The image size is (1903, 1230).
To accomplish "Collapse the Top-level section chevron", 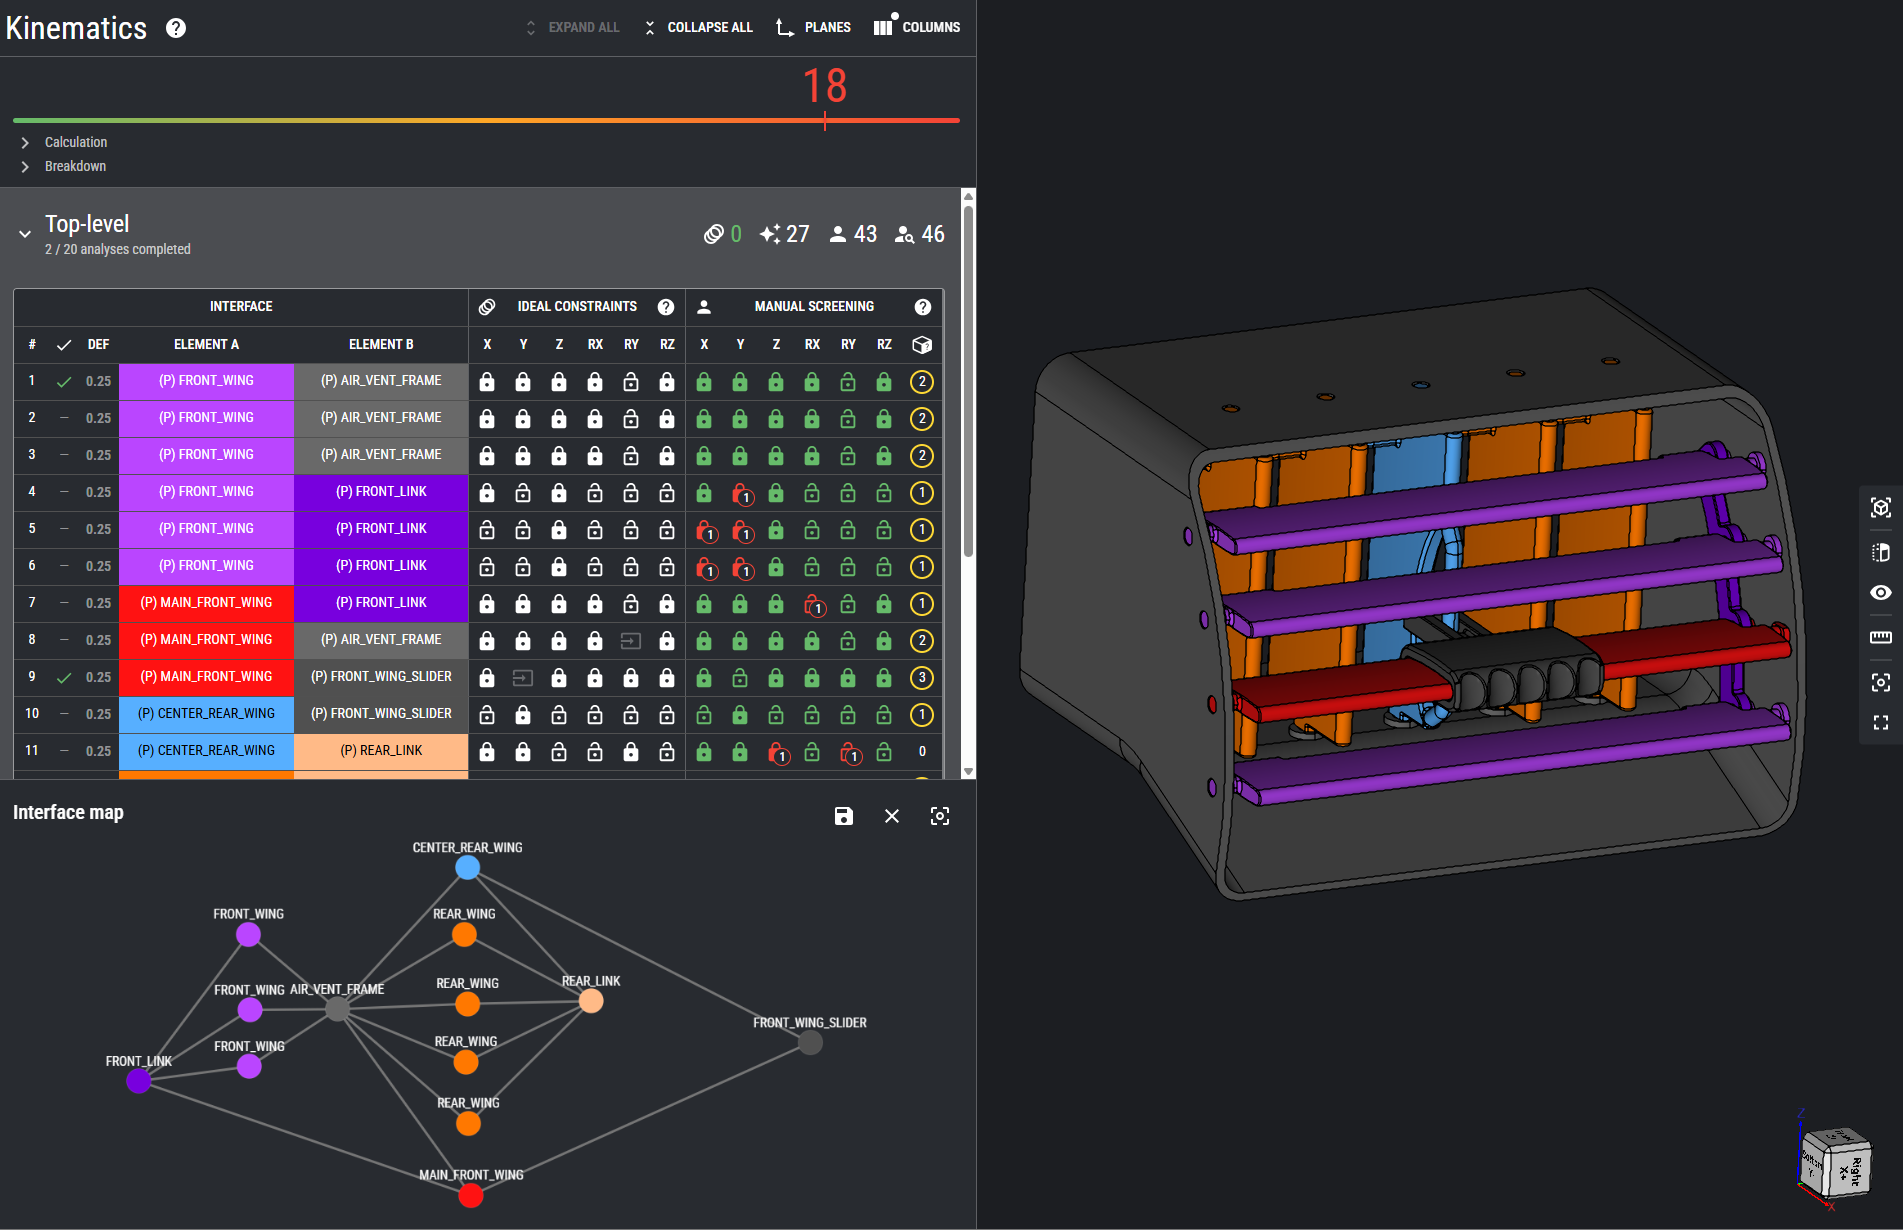I will coord(25,234).
